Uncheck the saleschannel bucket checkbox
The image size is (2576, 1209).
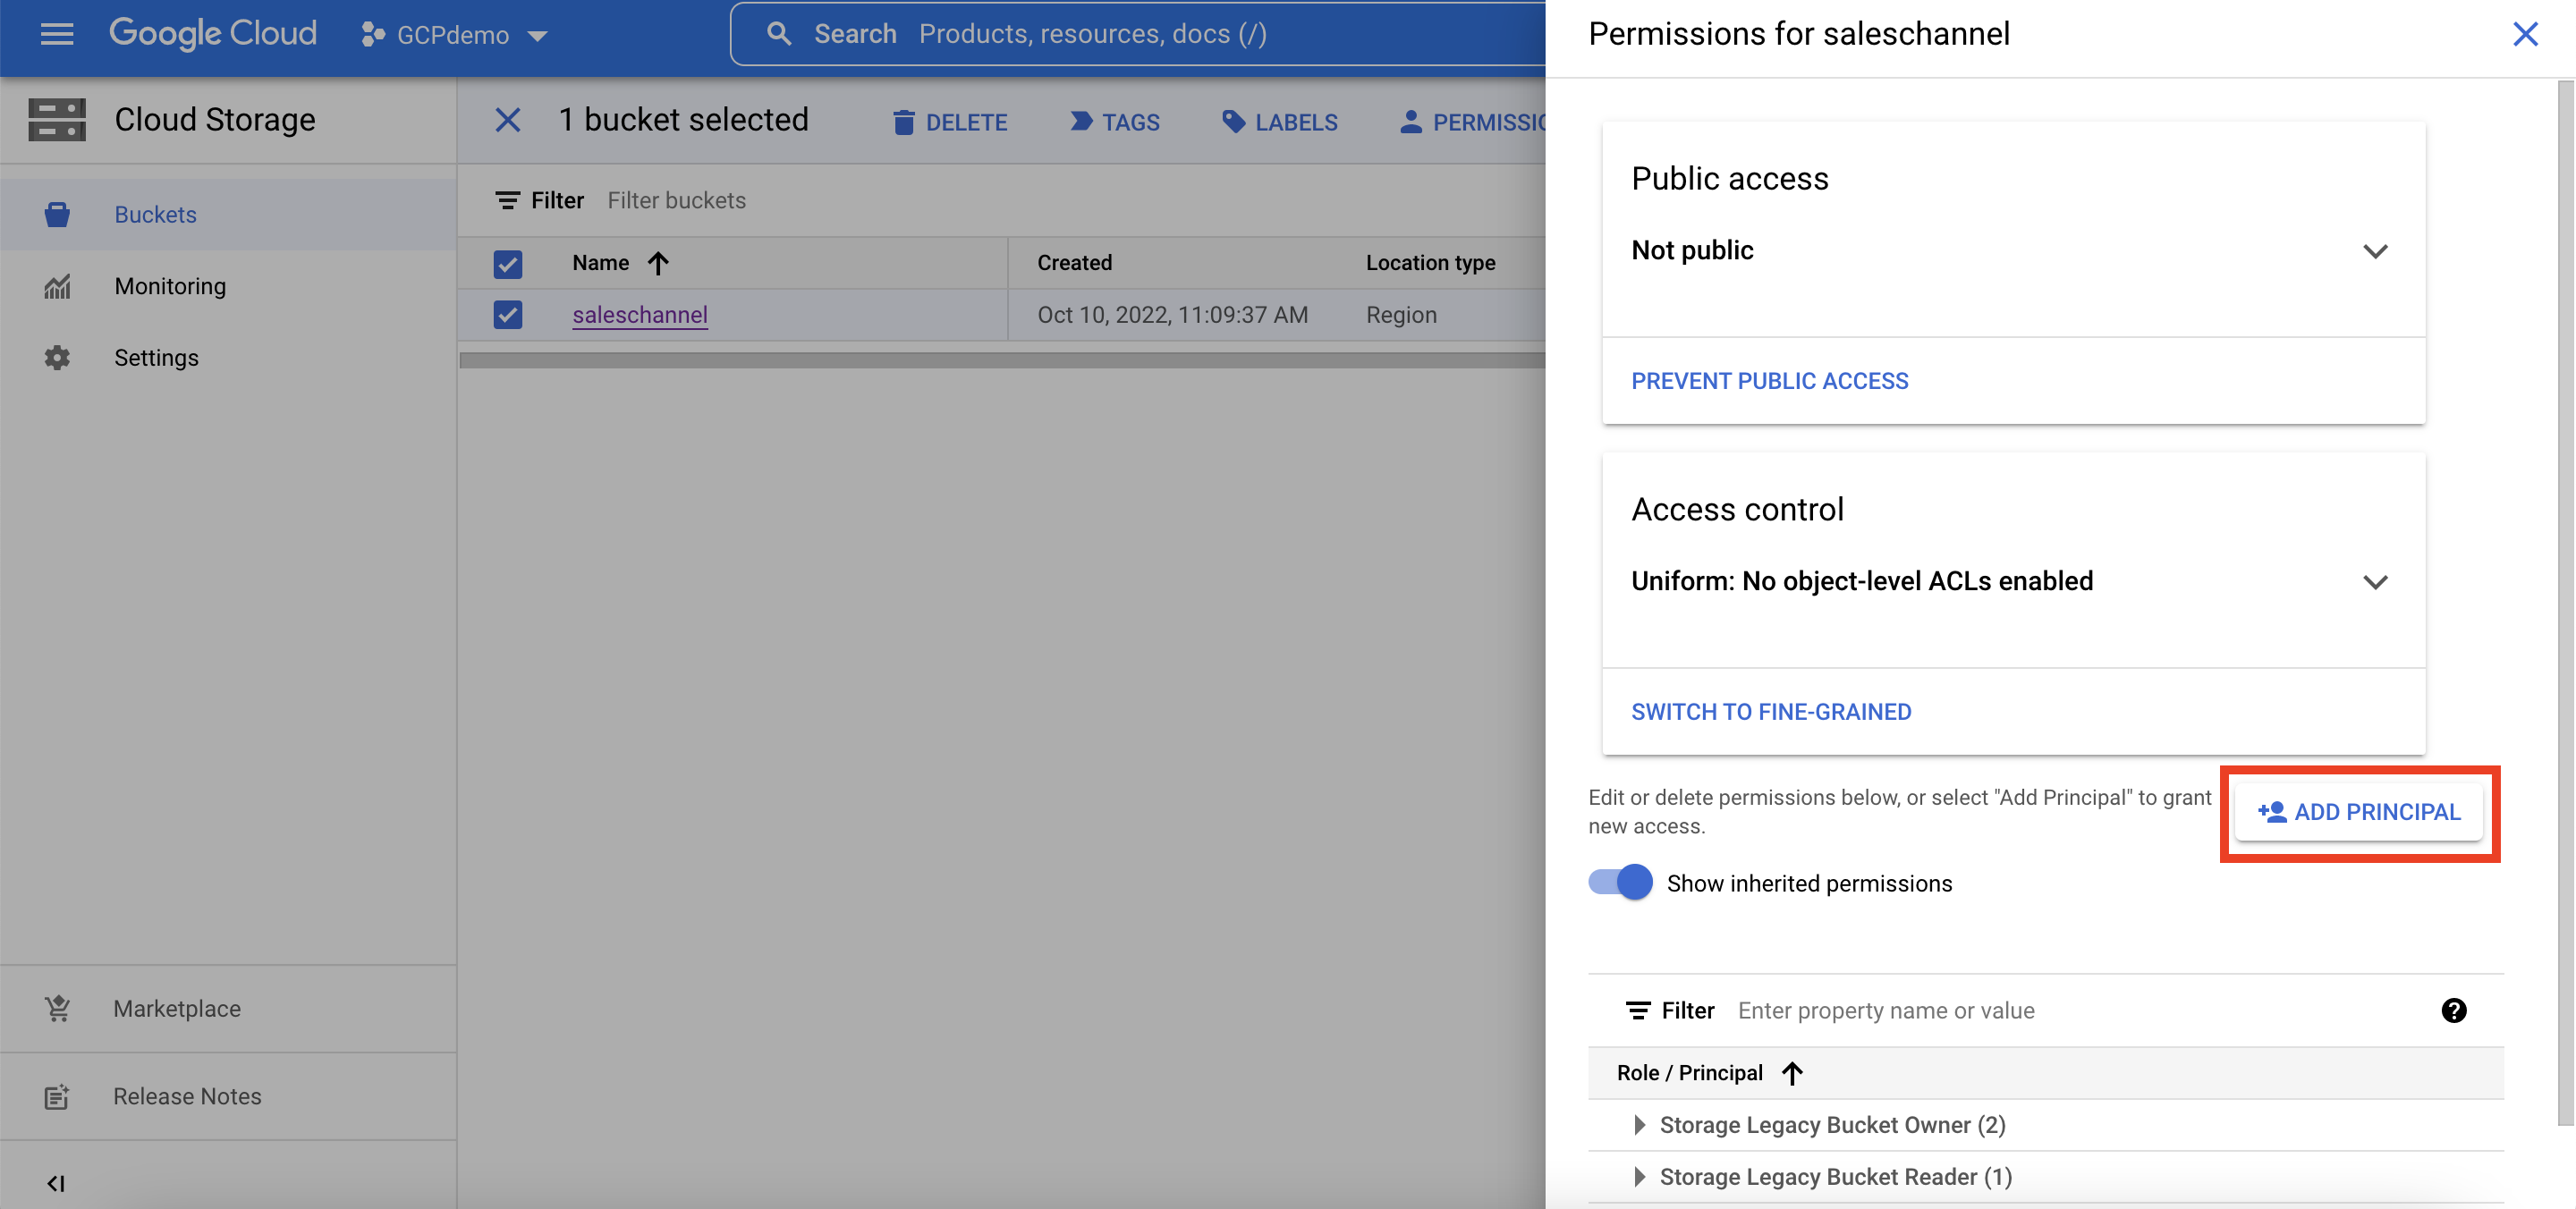[x=508, y=314]
